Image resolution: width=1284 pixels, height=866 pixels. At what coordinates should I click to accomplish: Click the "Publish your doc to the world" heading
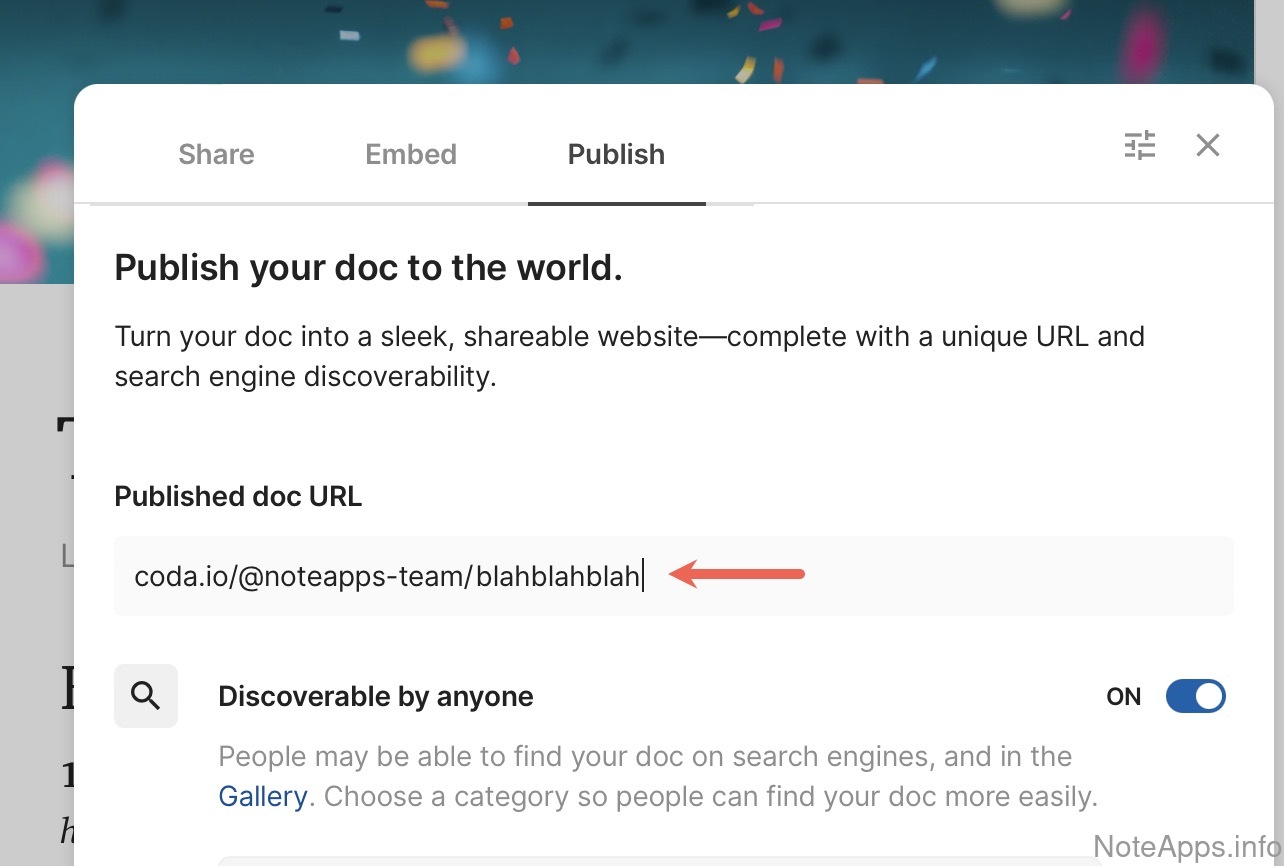click(368, 268)
